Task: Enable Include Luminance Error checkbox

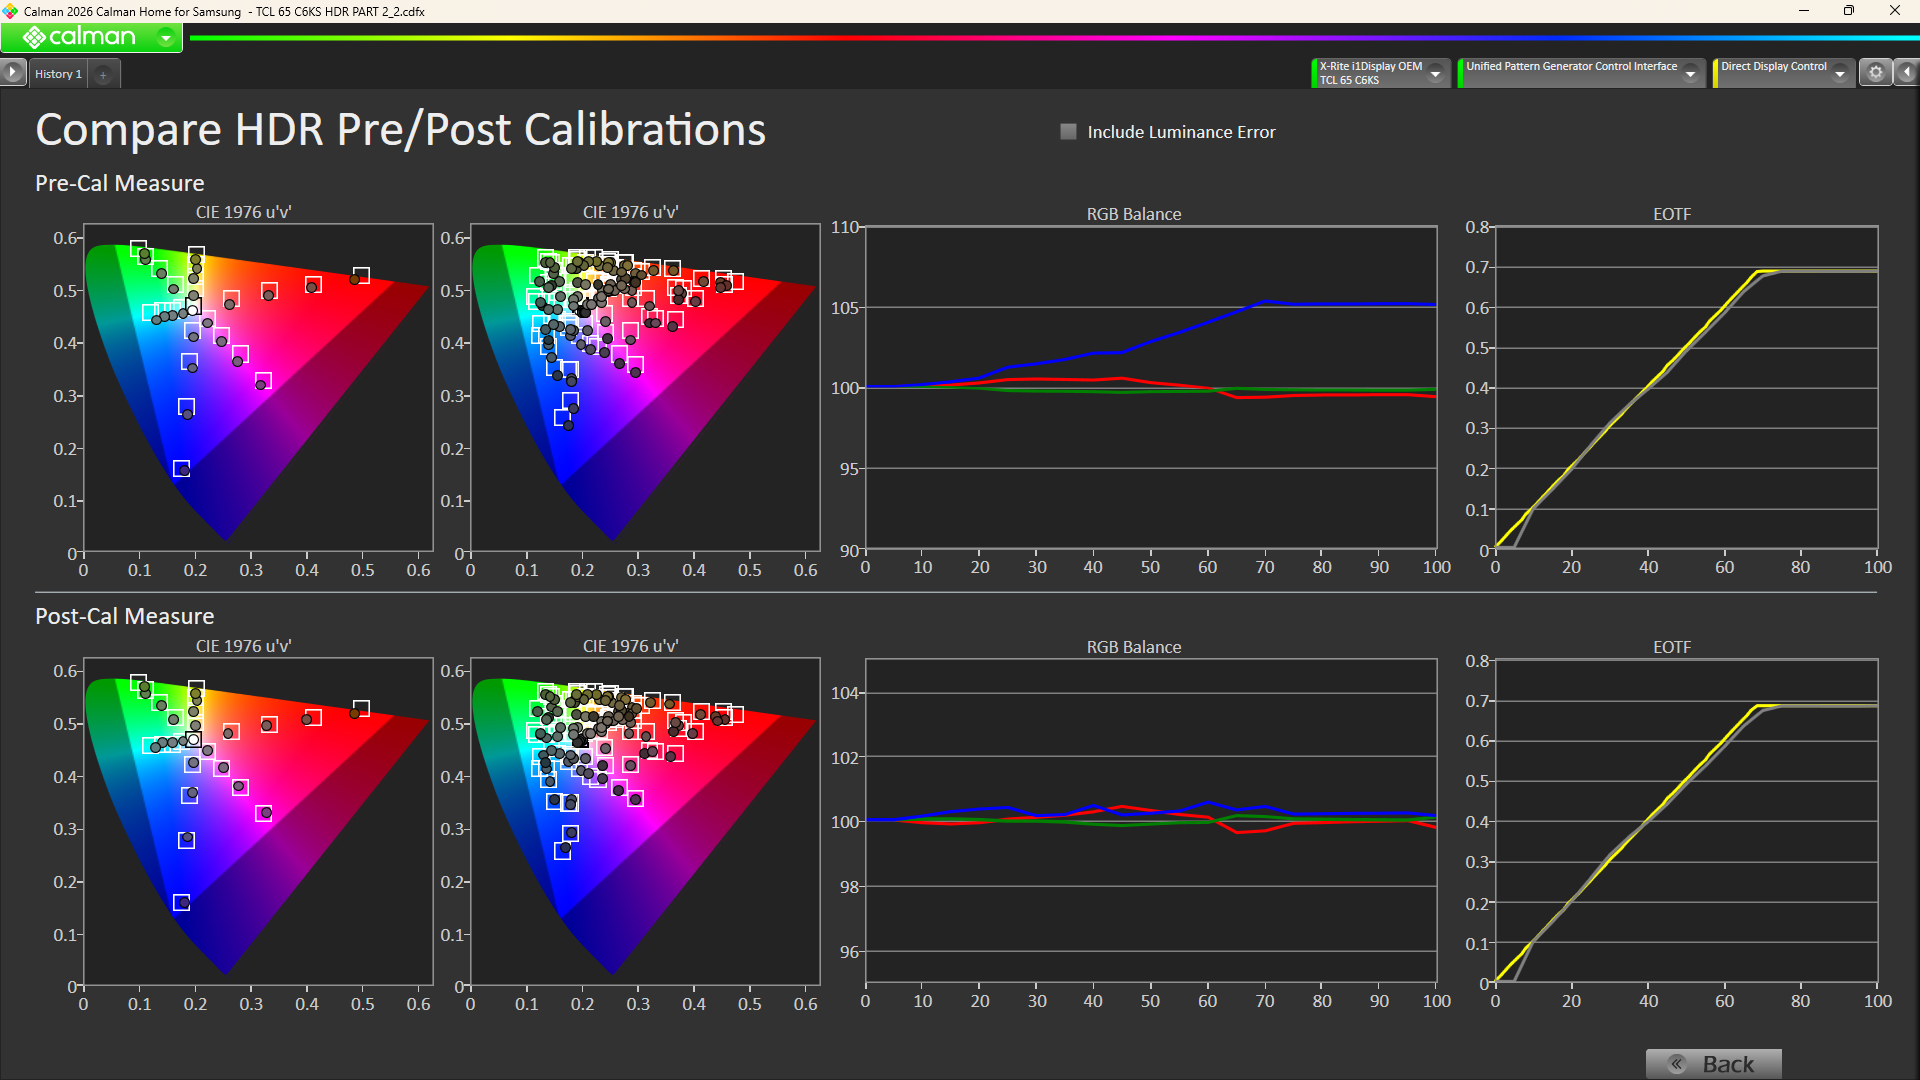Action: tap(1068, 132)
